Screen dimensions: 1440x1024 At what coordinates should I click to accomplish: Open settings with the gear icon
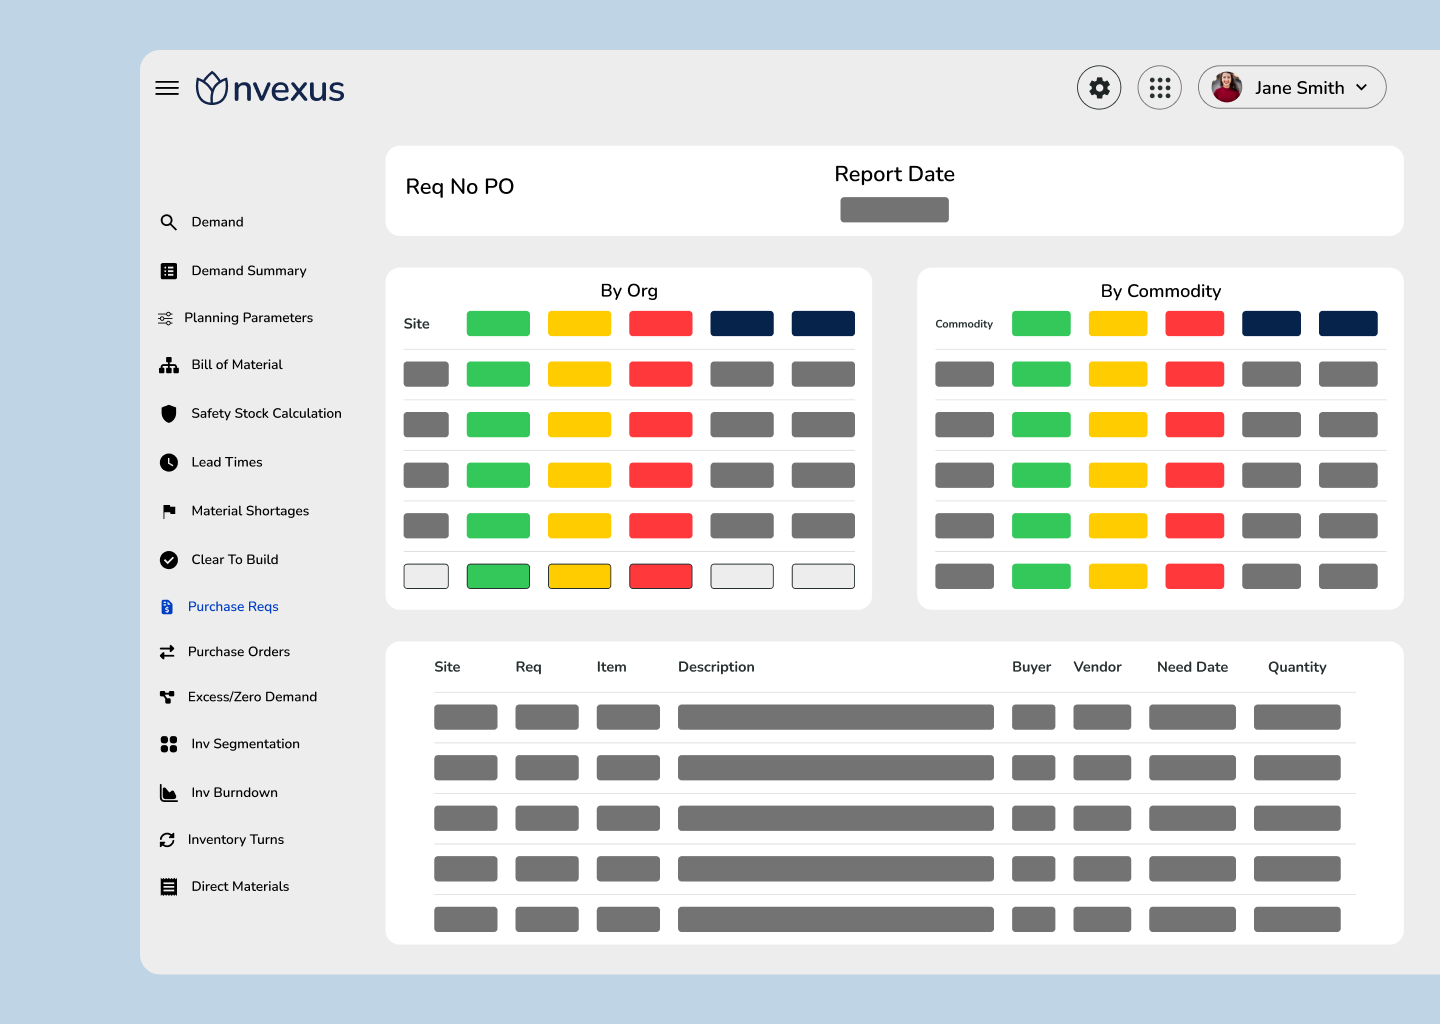pos(1099,88)
